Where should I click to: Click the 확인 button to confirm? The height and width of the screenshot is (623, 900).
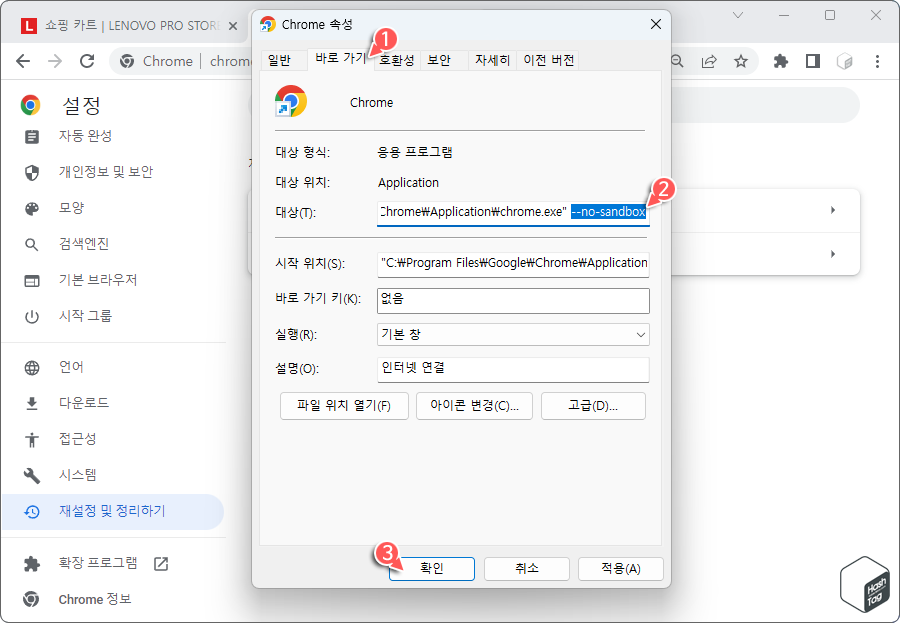click(431, 569)
